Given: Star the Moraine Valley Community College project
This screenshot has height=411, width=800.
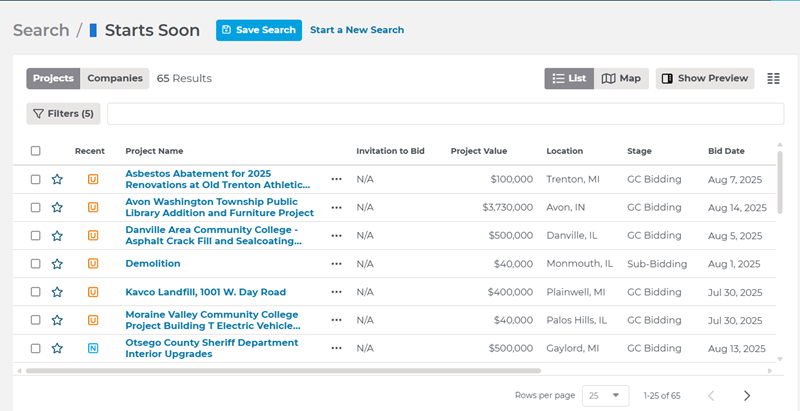Looking at the screenshot, I should (x=57, y=320).
